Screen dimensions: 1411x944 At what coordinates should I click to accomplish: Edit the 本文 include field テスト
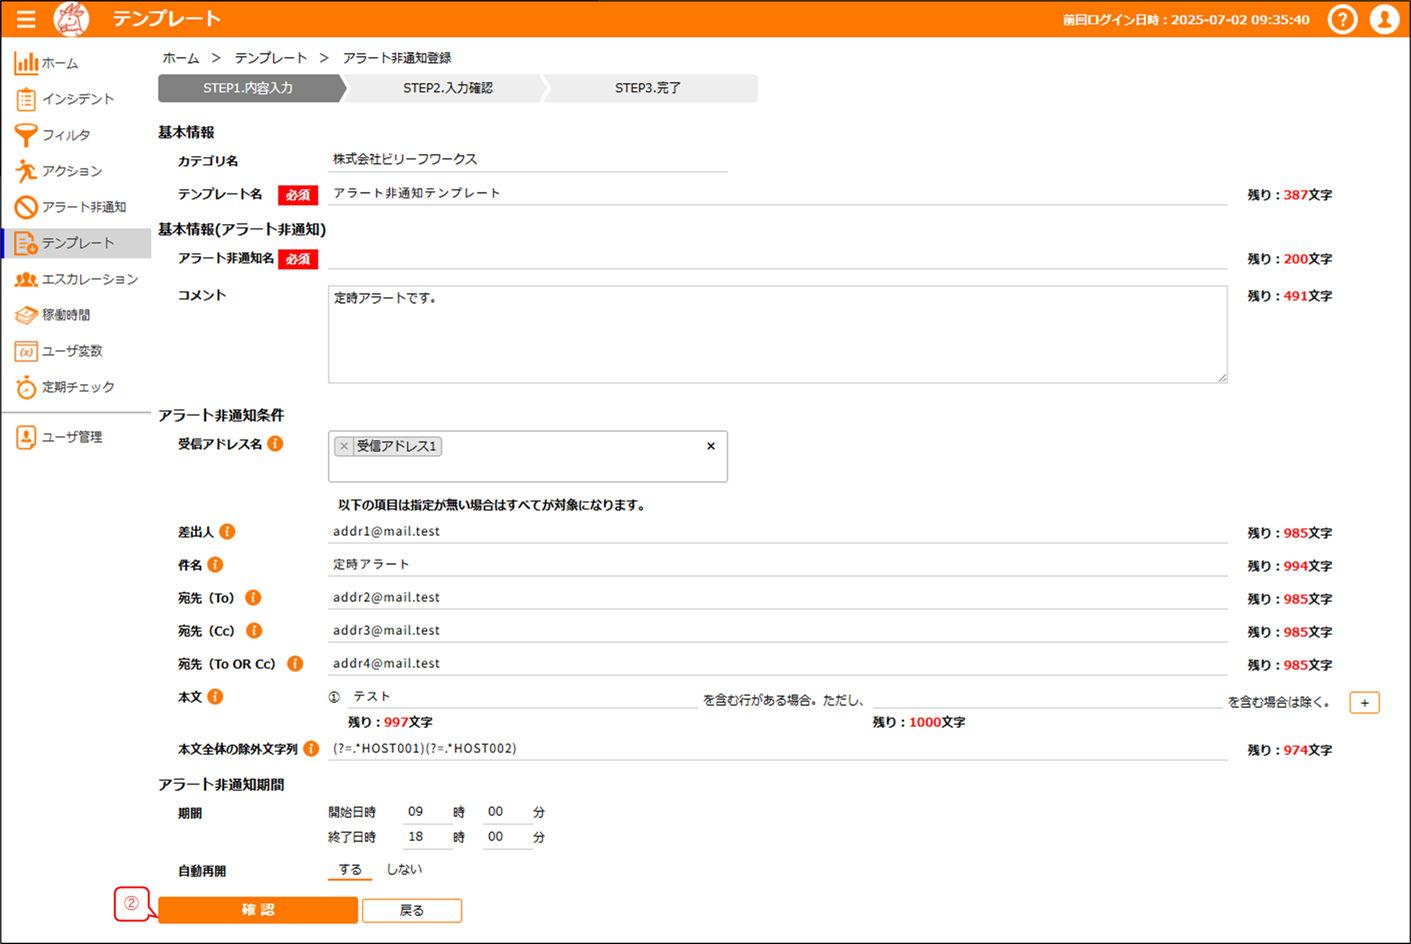click(522, 697)
